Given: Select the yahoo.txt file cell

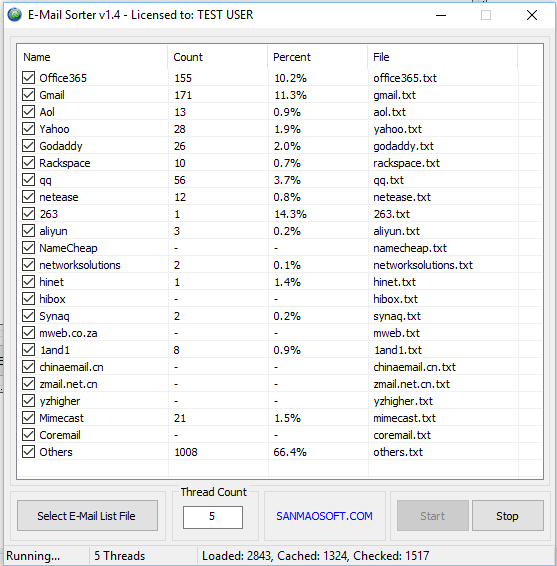Looking at the screenshot, I should point(397,129).
